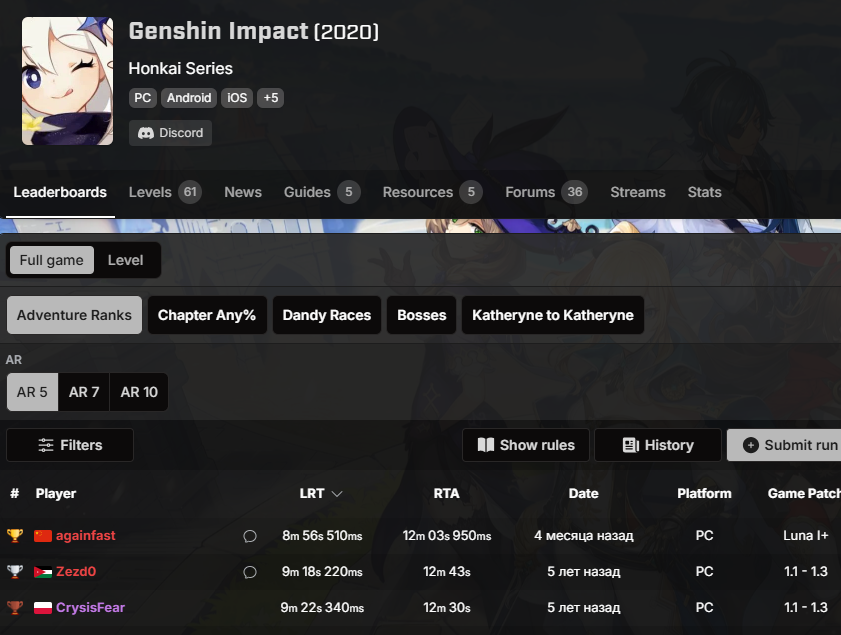Open the Genshin Impact cover thumbnail
The width and height of the screenshot is (841, 635).
coord(68,81)
